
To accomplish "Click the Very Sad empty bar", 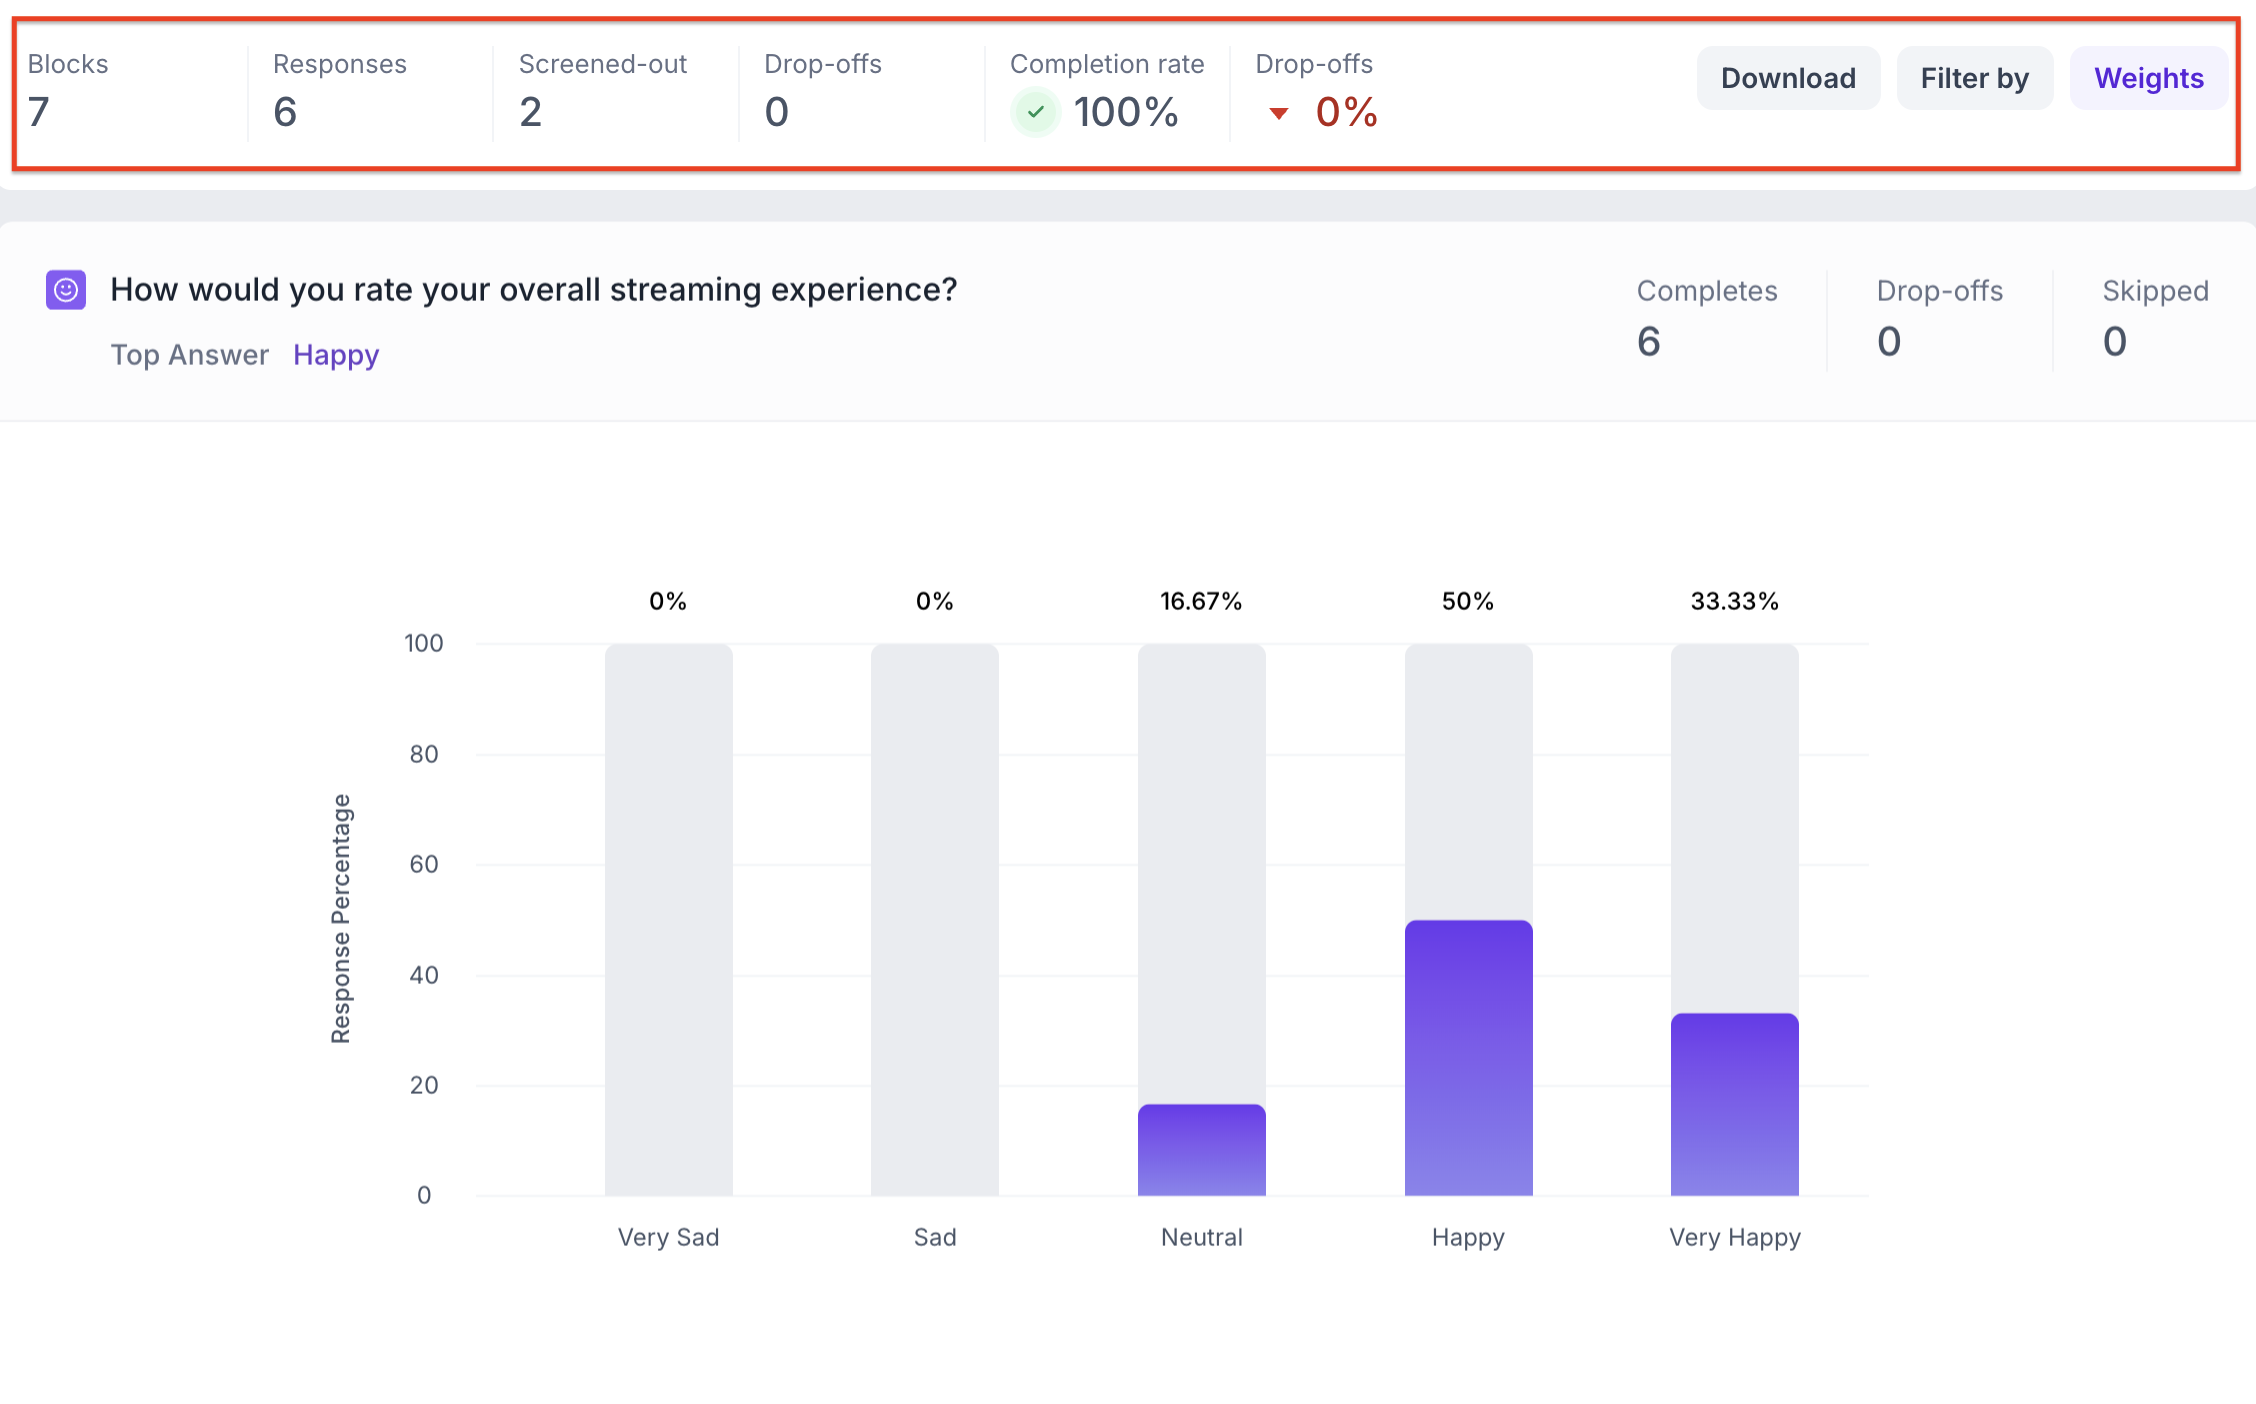I will tap(668, 918).
